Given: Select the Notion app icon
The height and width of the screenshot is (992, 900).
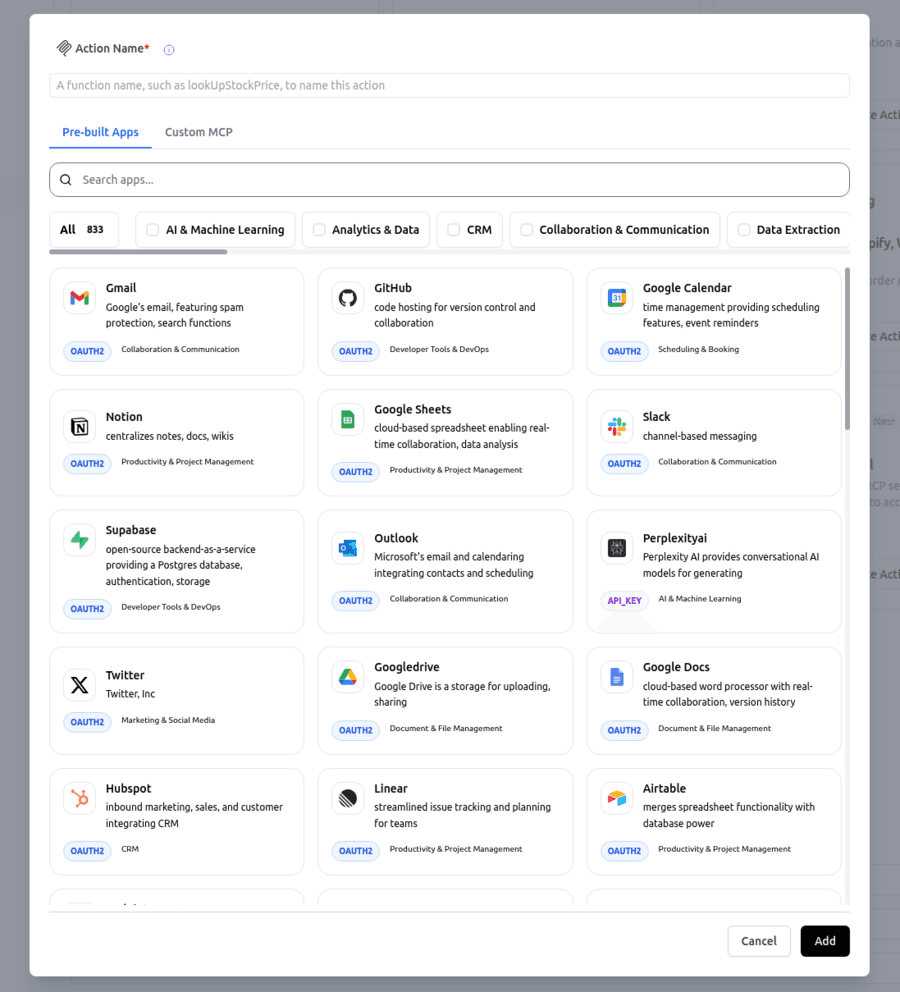Looking at the screenshot, I should pos(80,426).
